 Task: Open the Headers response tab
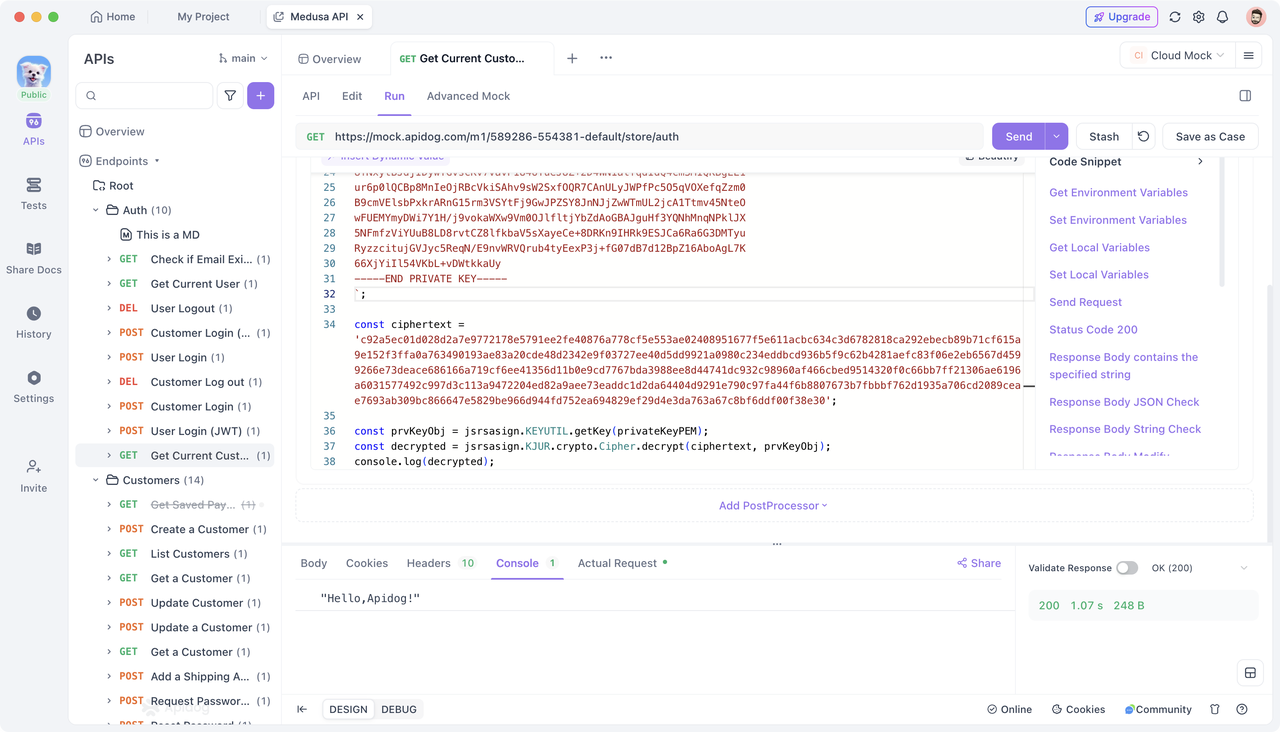(x=441, y=563)
